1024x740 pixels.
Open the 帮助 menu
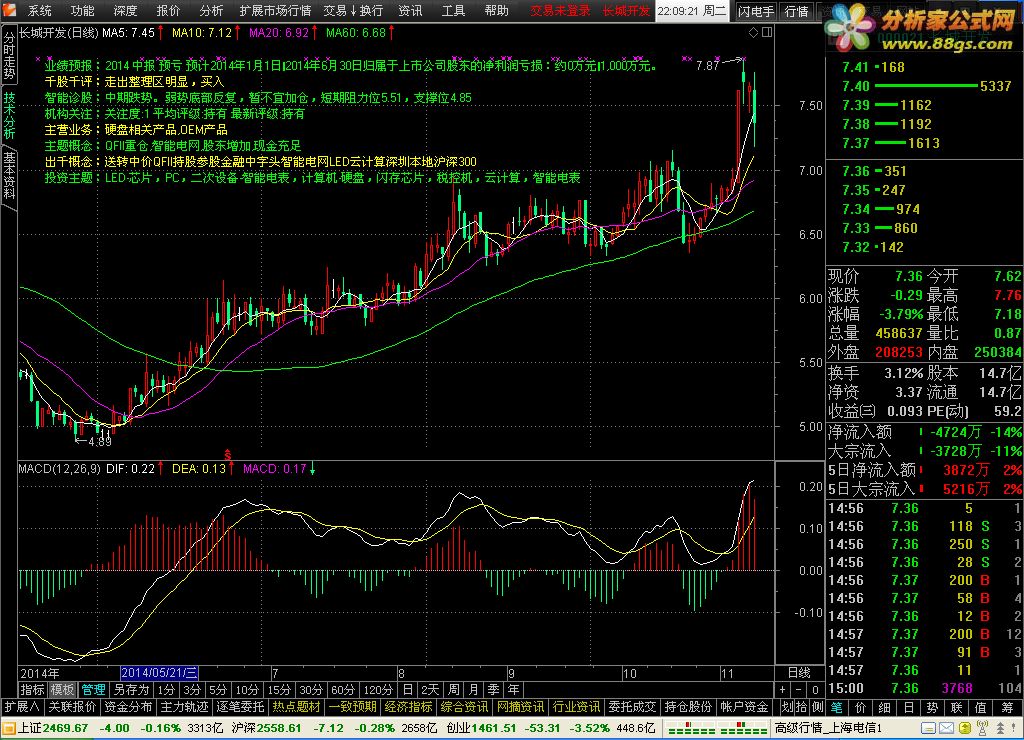click(x=496, y=10)
